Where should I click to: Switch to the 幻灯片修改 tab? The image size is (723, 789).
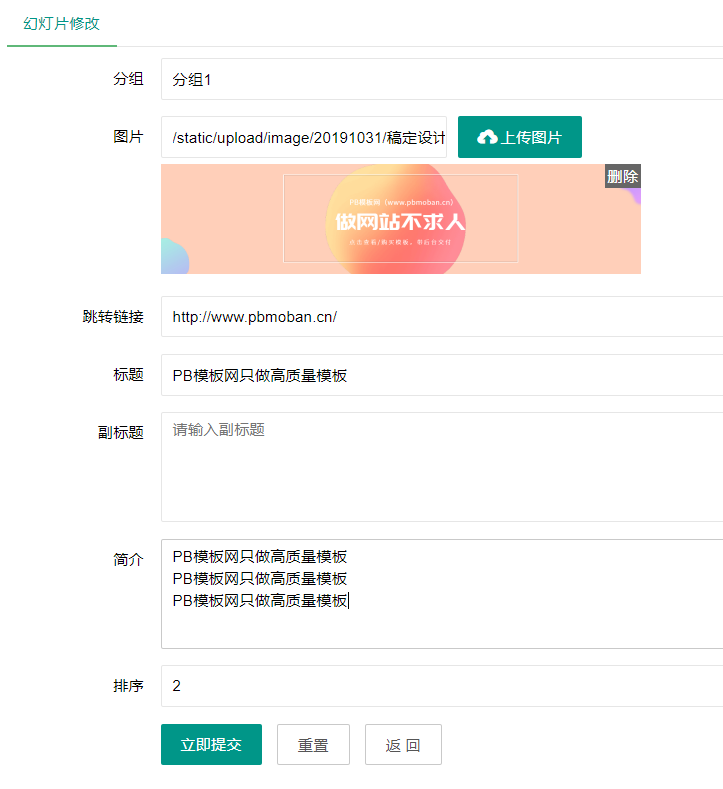61,23
